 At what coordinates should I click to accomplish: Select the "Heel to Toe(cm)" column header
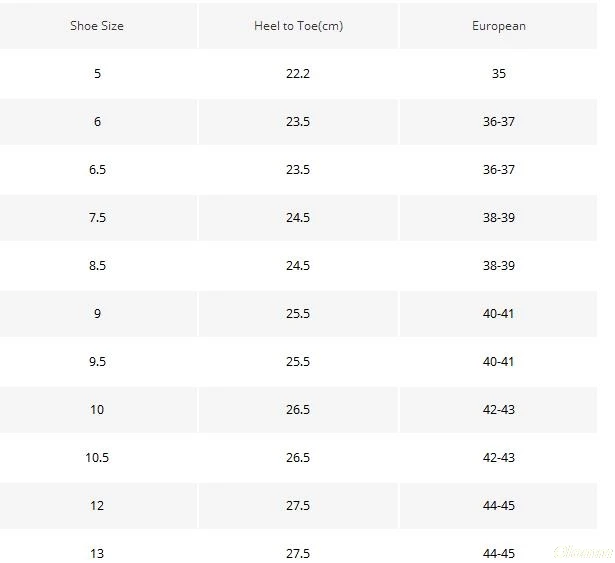point(298,26)
